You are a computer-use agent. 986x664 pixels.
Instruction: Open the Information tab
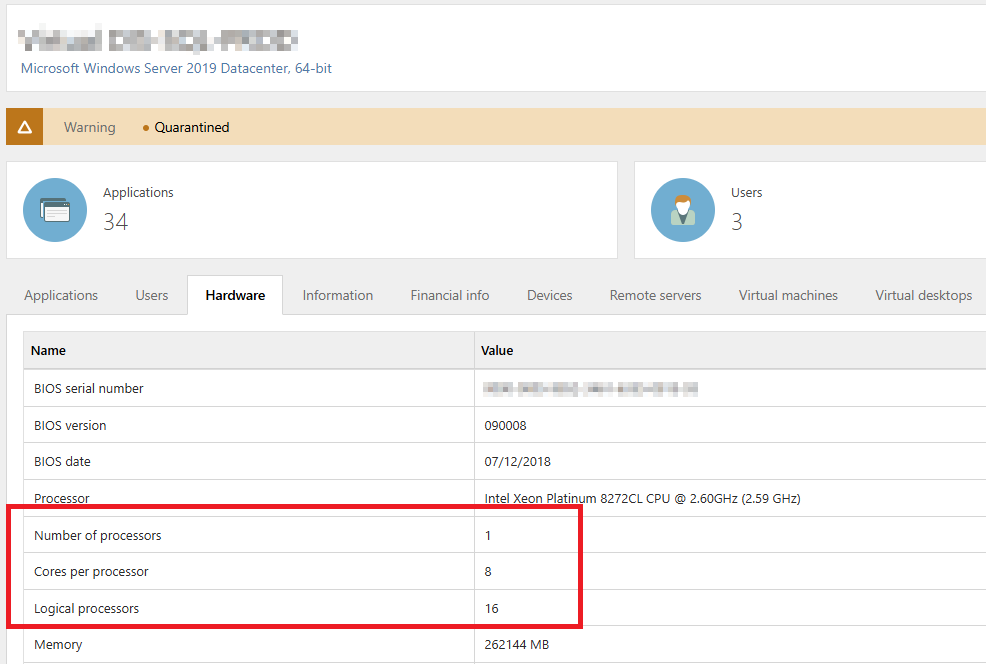tap(338, 296)
